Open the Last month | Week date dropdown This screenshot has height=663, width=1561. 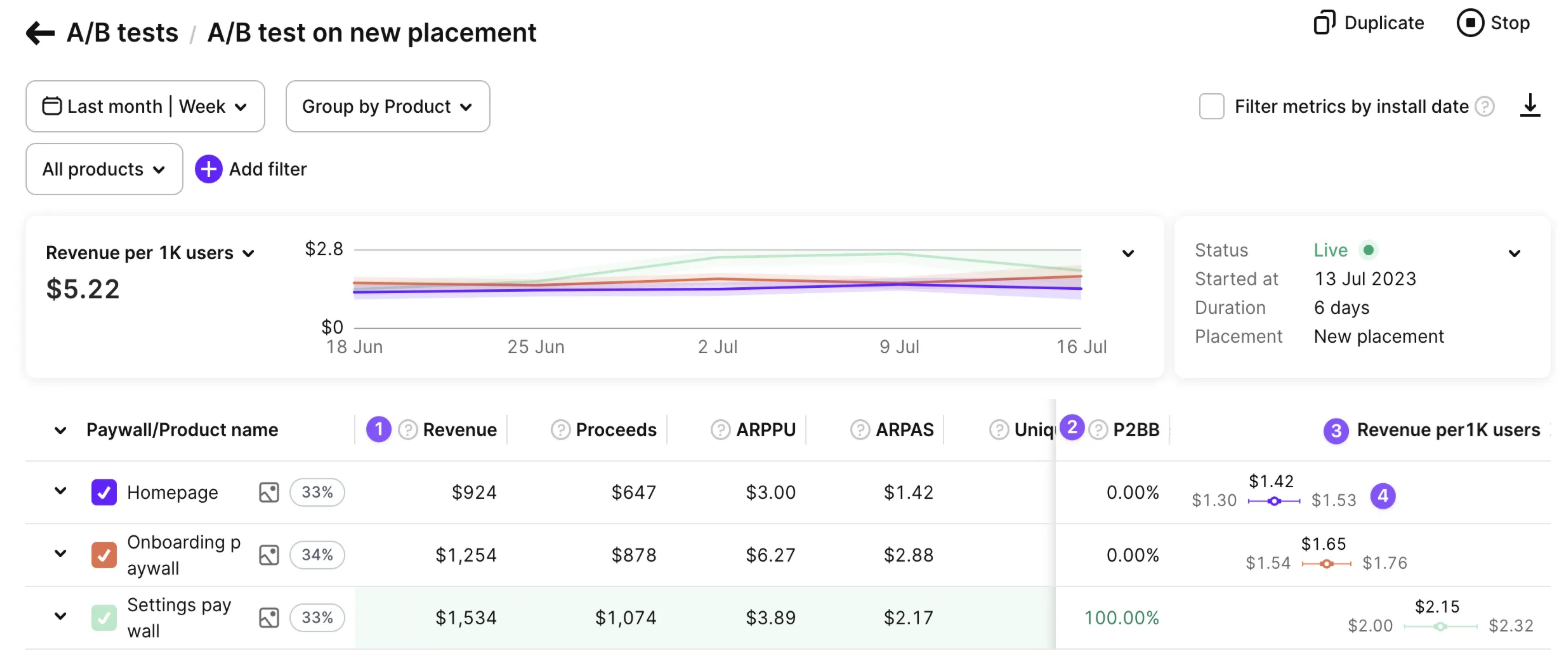(145, 106)
